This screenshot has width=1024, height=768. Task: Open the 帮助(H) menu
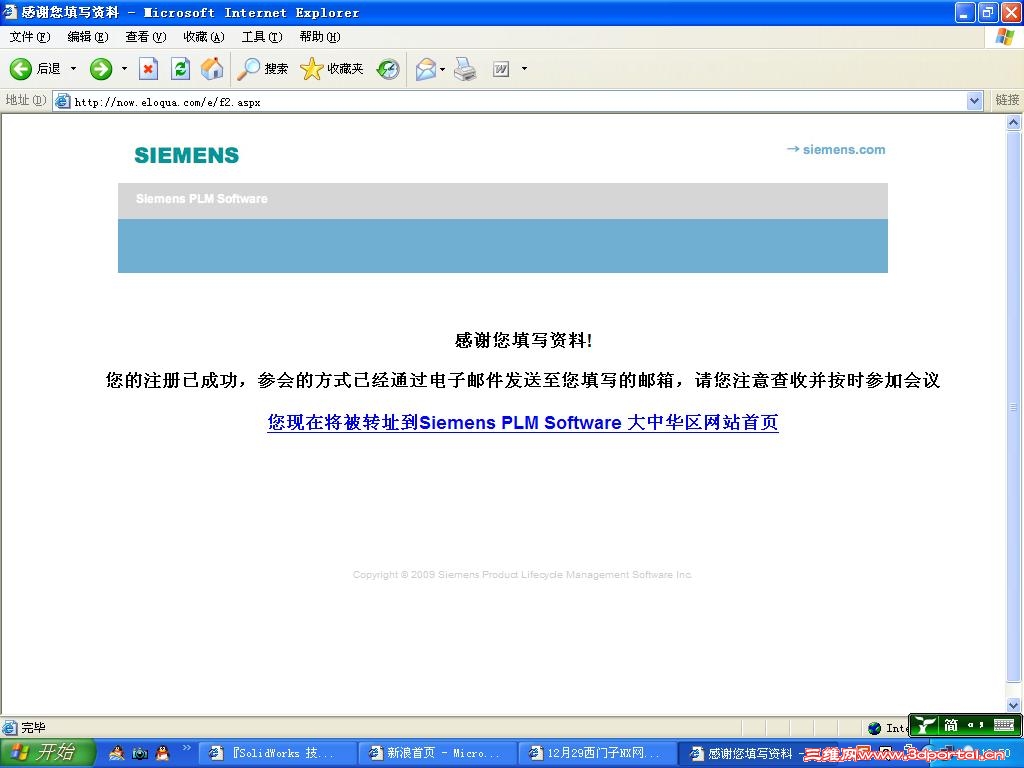pyautogui.click(x=320, y=37)
